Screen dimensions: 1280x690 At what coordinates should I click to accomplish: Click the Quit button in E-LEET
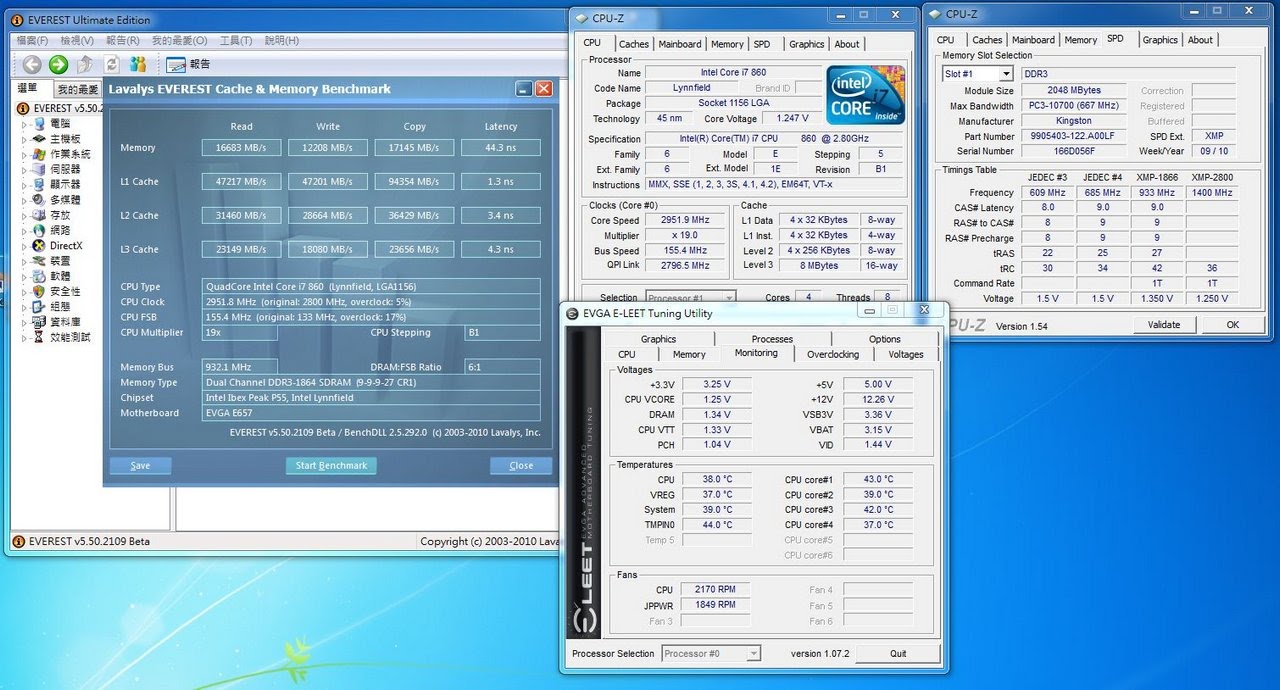point(898,653)
